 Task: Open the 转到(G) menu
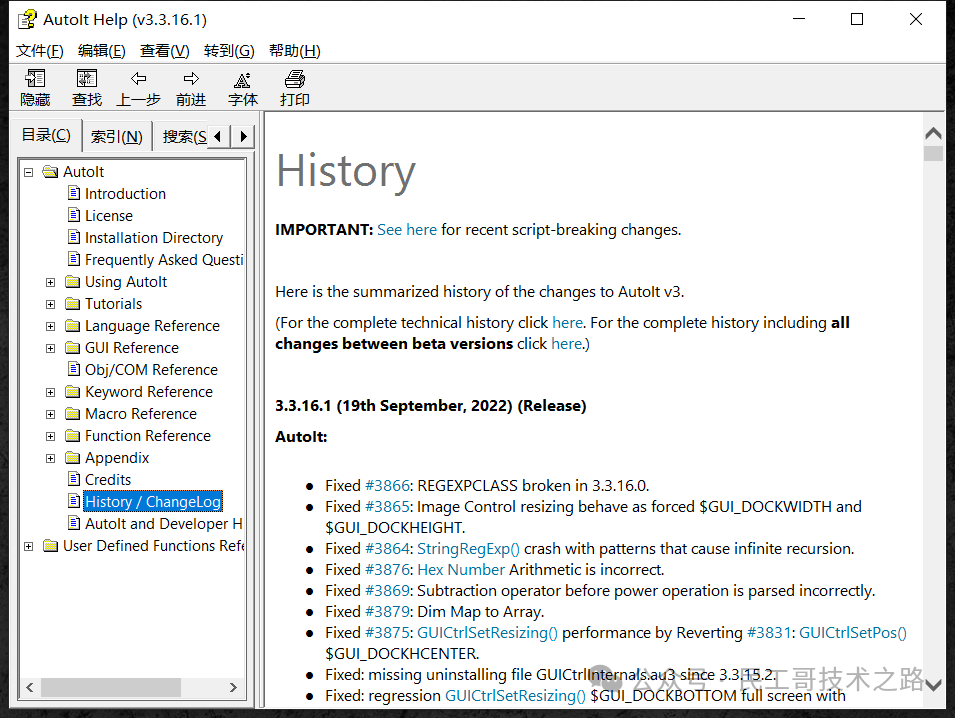click(x=229, y=51)
